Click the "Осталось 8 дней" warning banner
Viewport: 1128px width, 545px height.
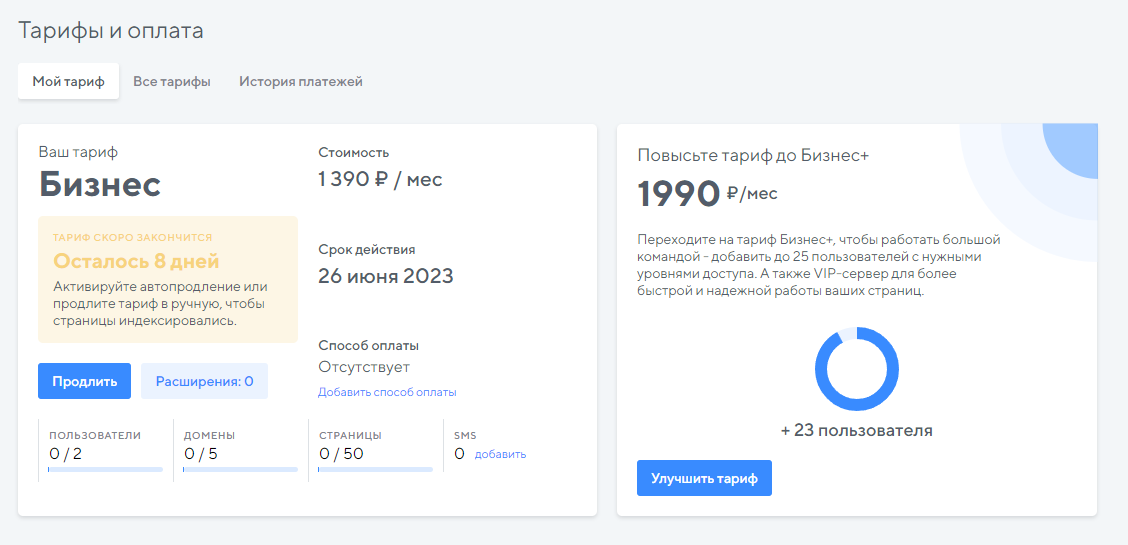[x=167, y=279]
